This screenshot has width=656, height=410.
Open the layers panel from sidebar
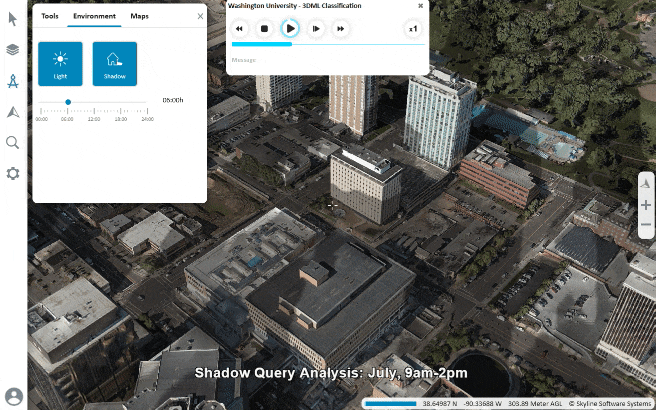click(13, 49)
